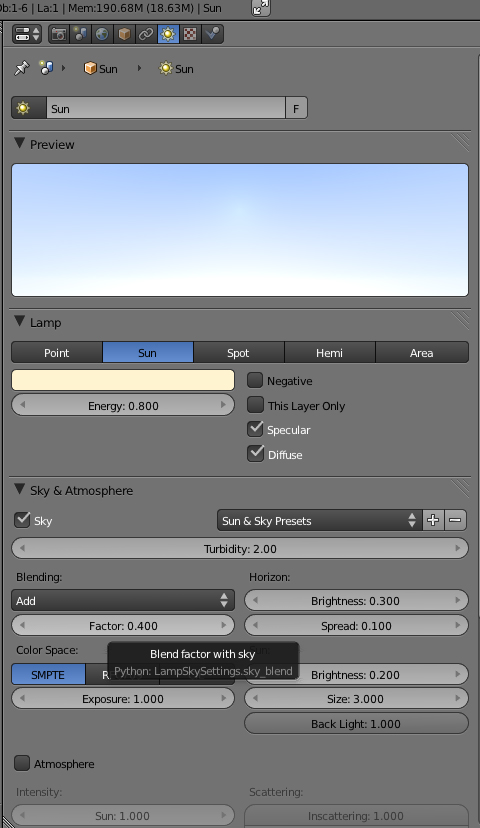
Task: Click the Intensity Sun 1.000 field
Action: (123, 815)
